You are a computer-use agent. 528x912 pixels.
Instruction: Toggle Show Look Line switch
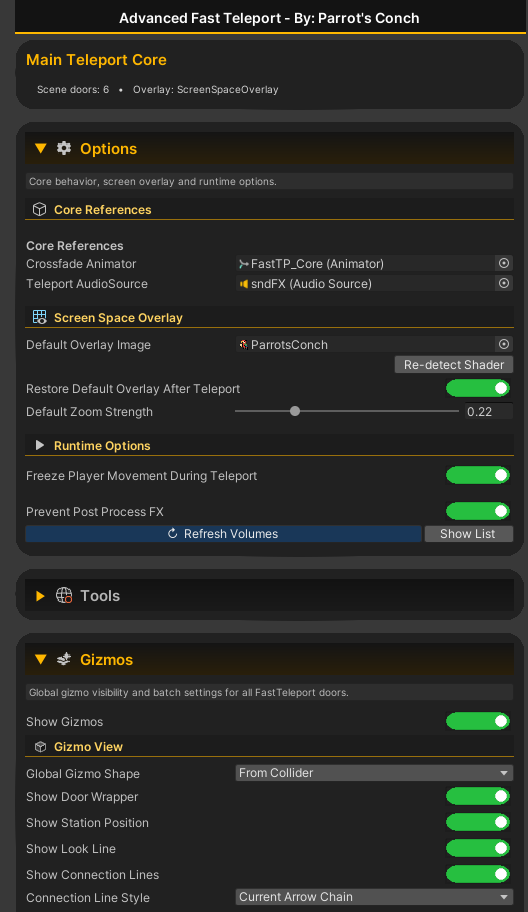click(x=478, y=848)
